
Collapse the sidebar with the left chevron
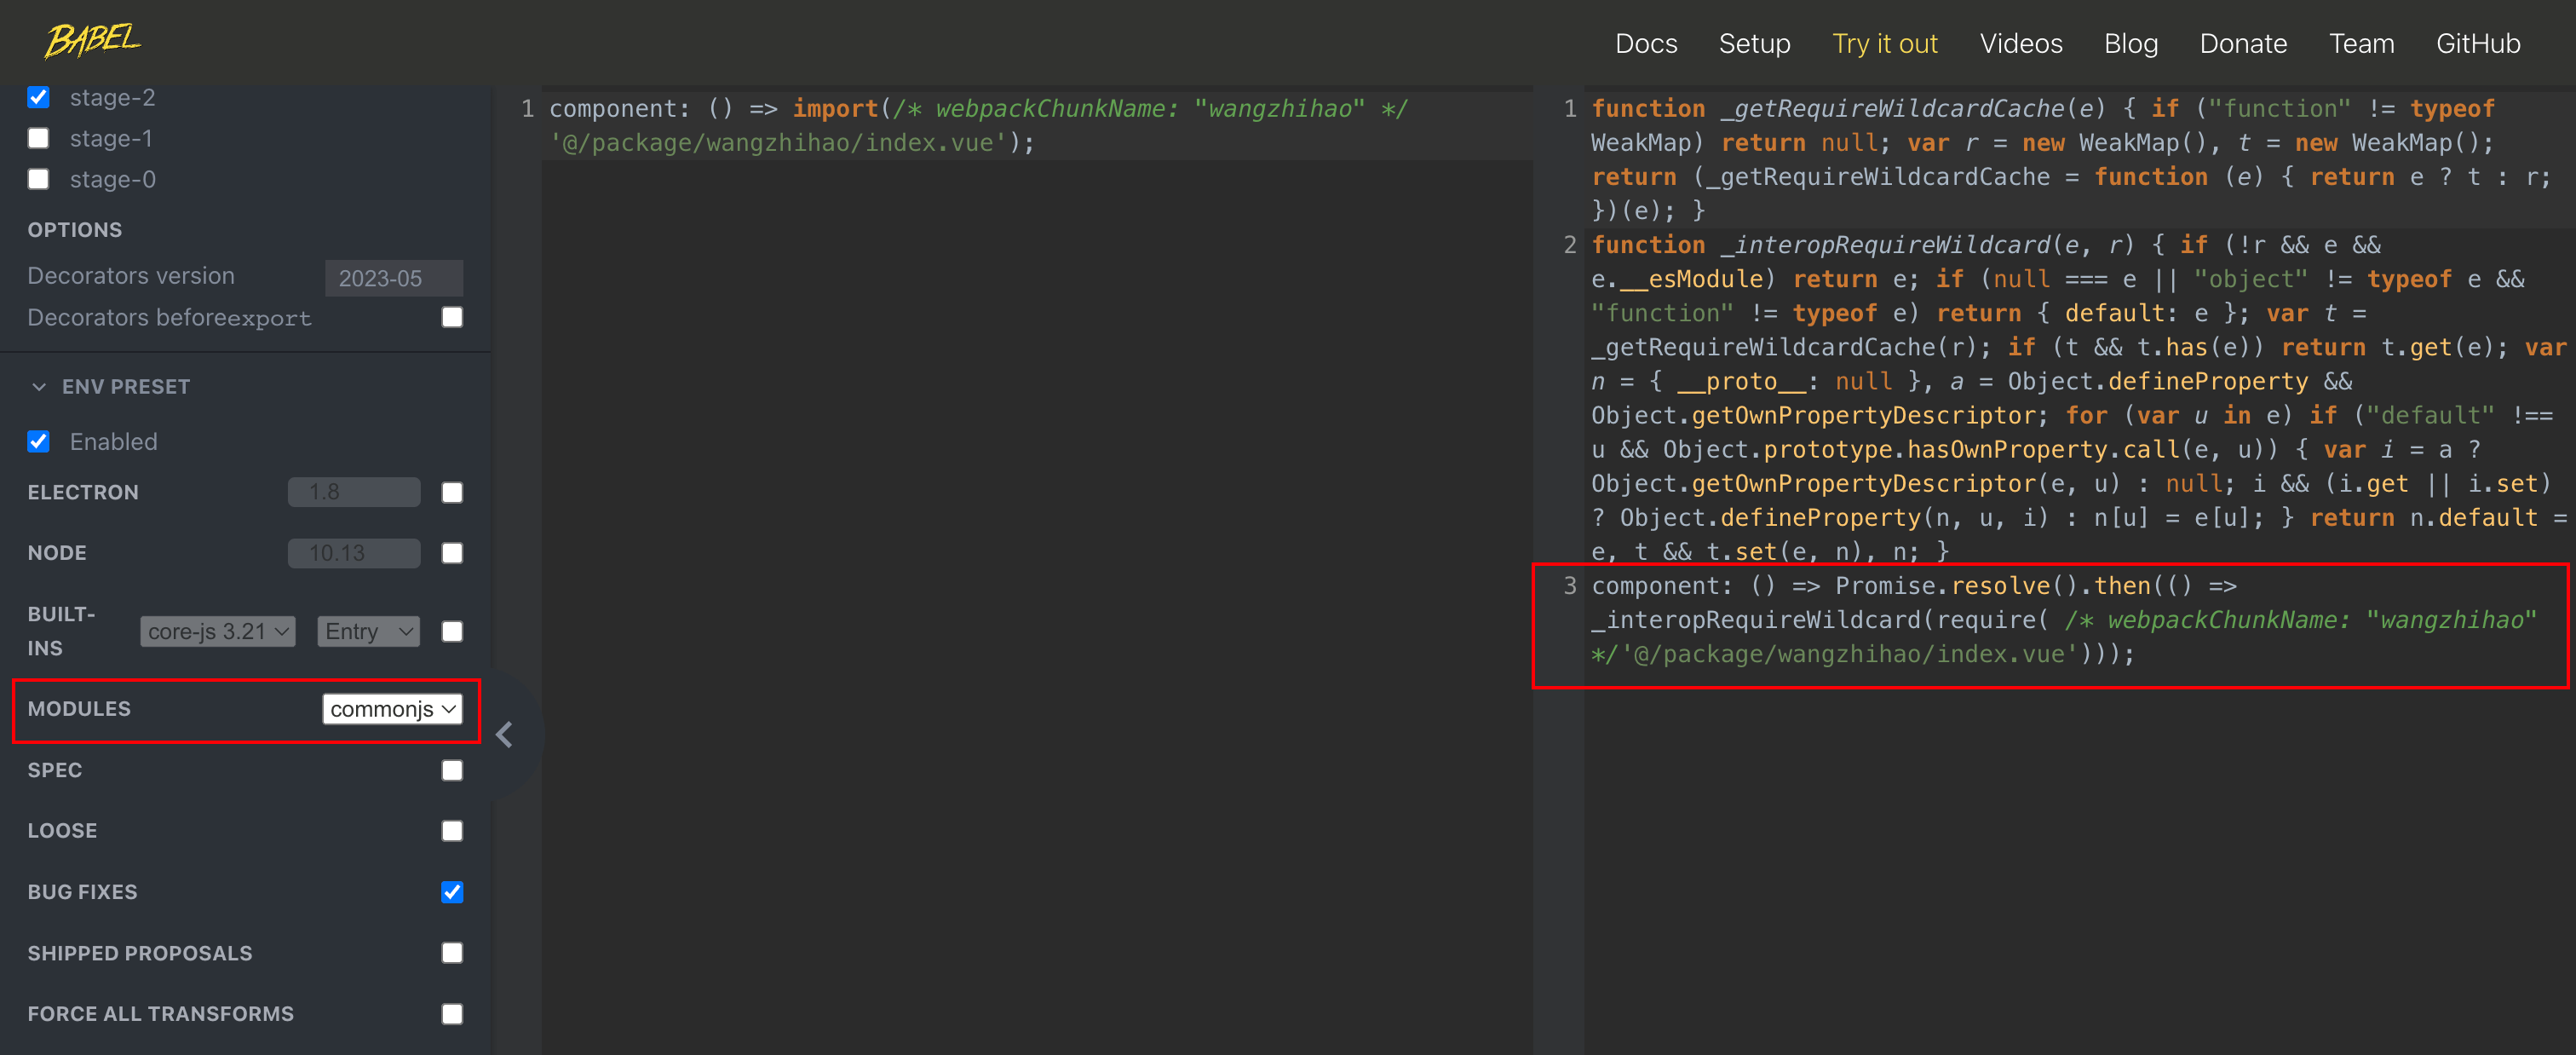[x=505, y=735]
